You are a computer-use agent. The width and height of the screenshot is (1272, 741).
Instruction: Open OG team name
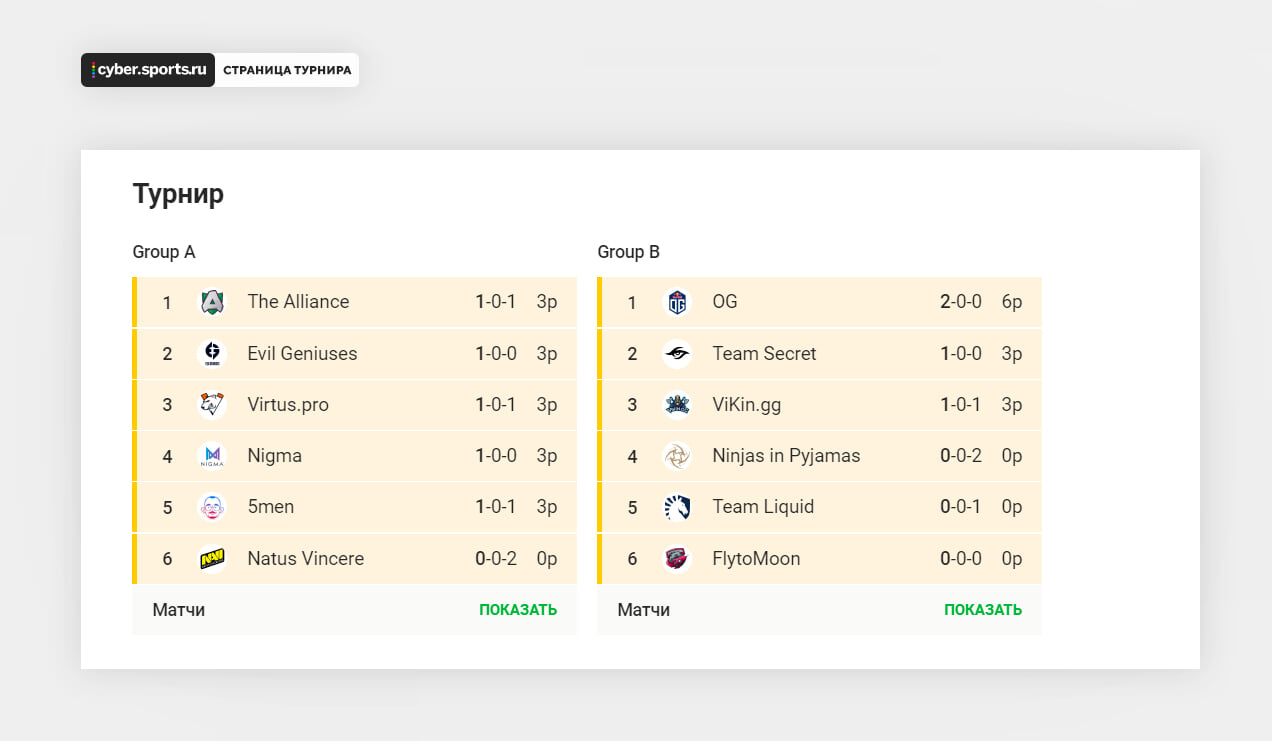725,302
